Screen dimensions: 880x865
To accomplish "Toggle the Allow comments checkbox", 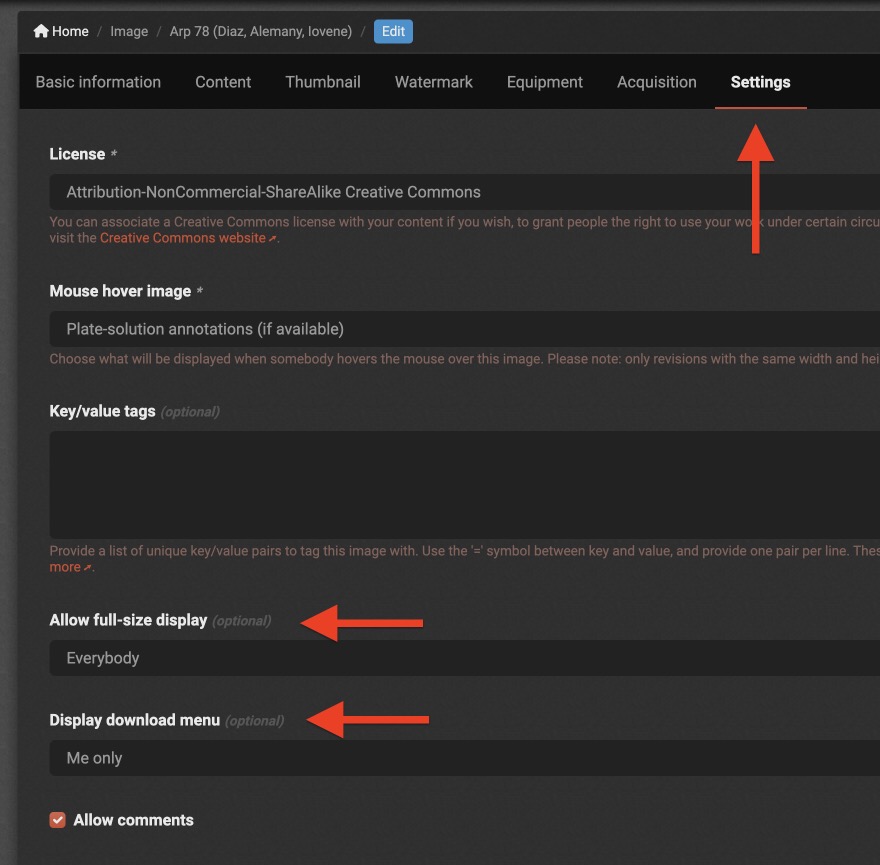I will pos(57,820).
